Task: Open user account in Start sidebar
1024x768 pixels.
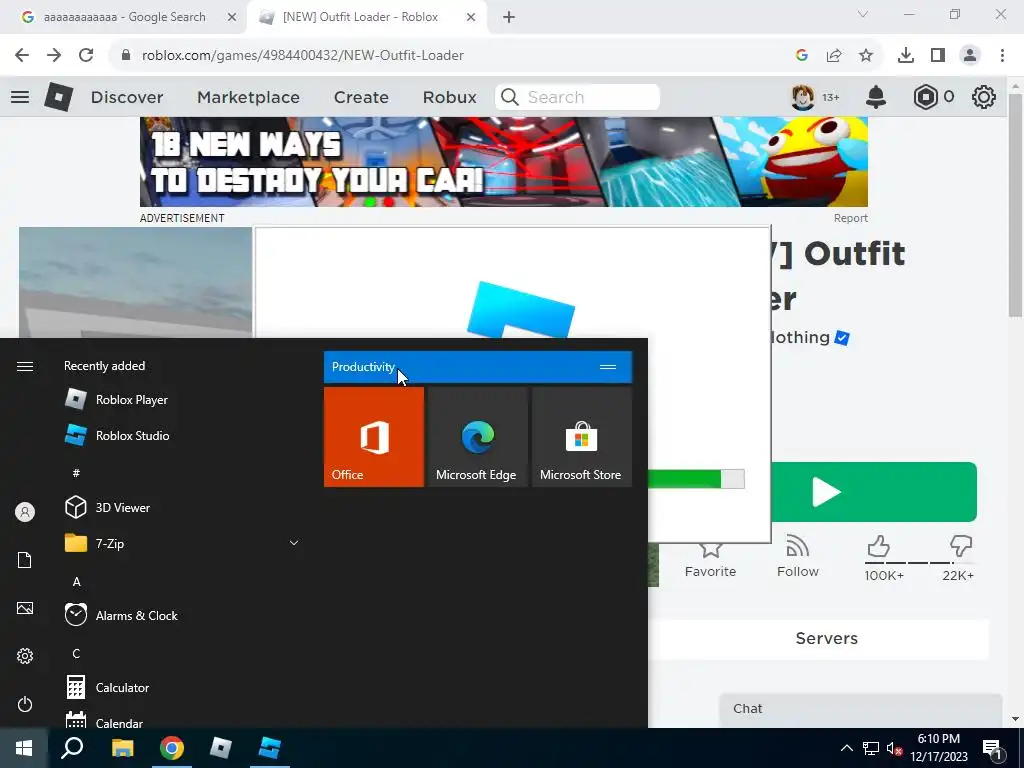Action: coord(25,512)
